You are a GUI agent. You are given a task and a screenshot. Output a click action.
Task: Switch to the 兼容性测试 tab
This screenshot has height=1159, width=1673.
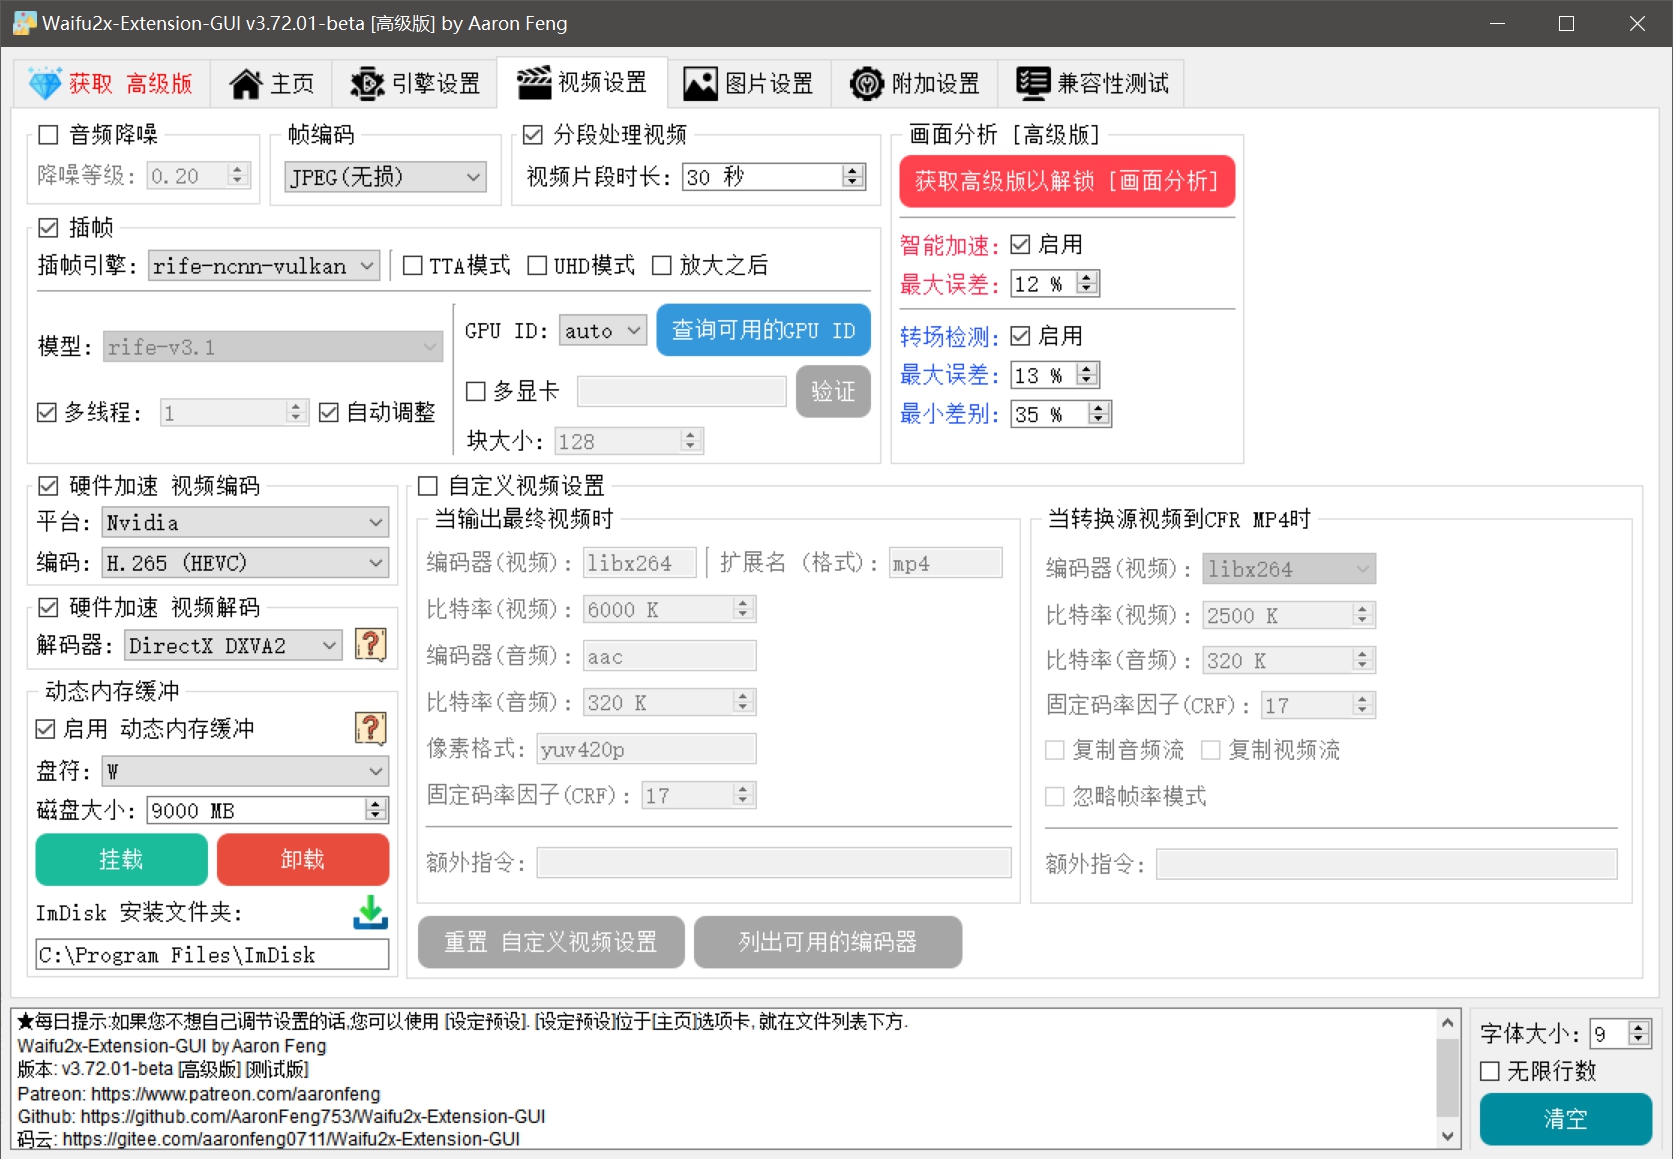[x=1092, y=83]
